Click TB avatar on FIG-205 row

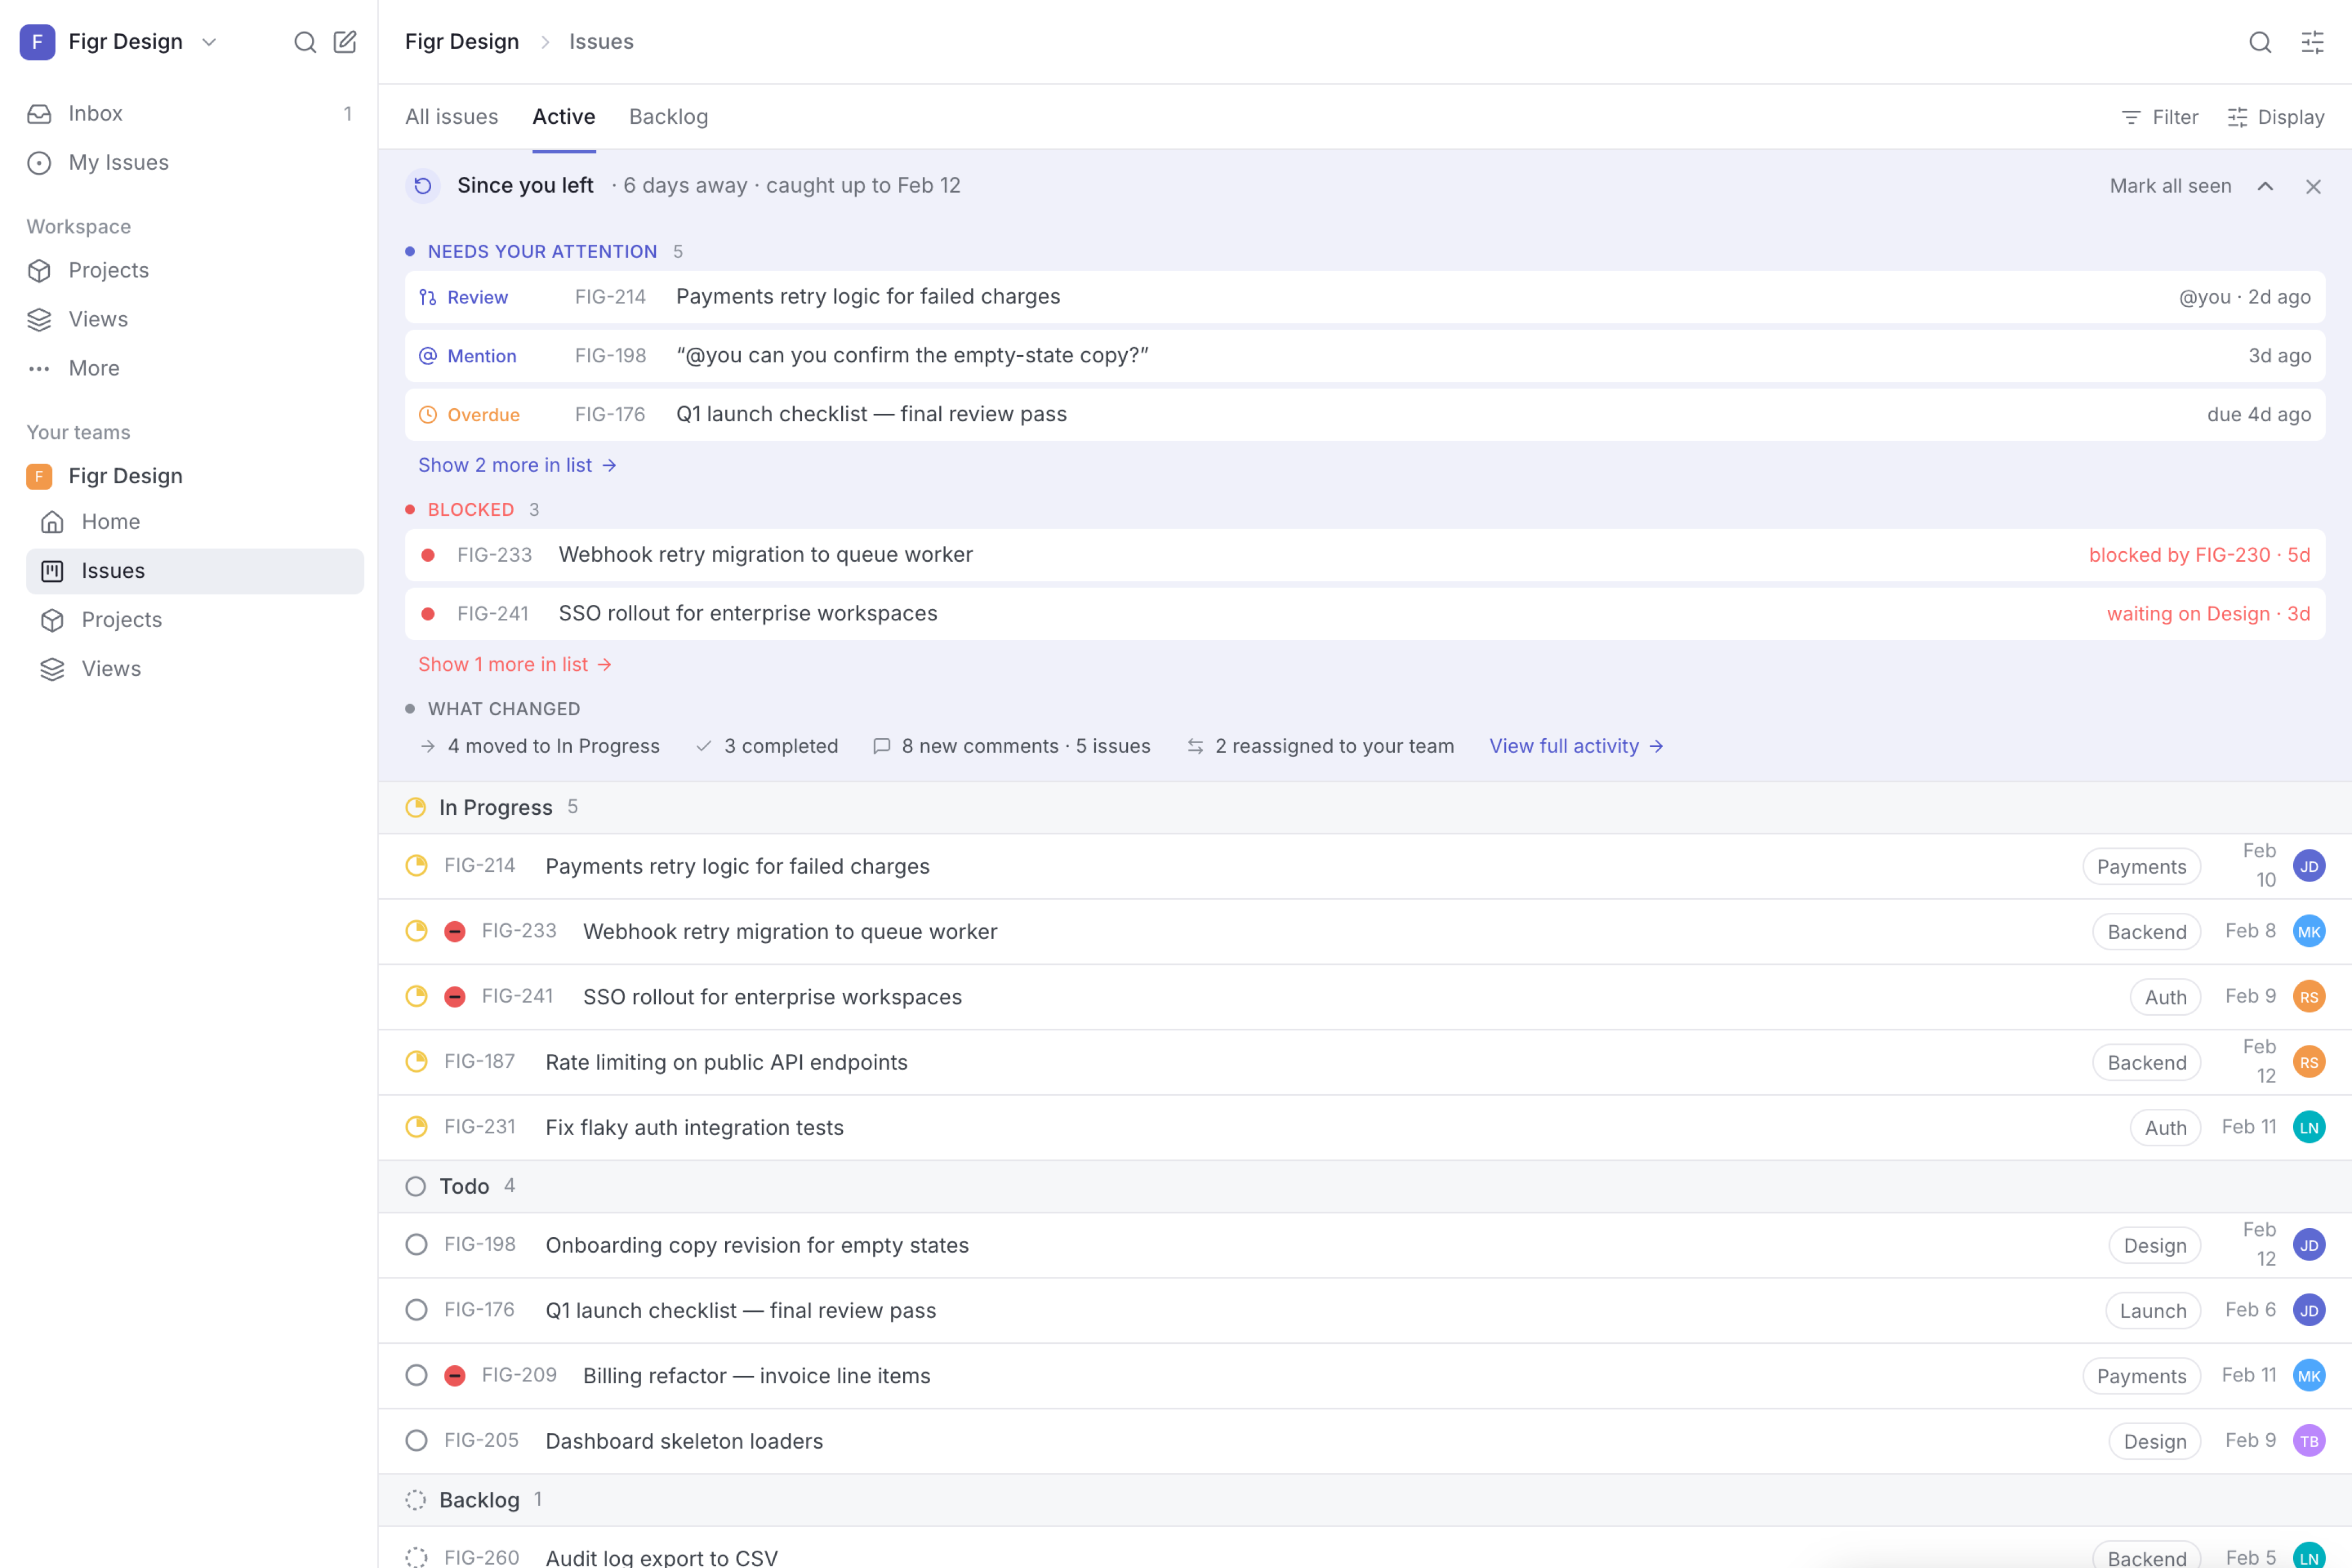pyautogui.click(x=2309, y=1441)
